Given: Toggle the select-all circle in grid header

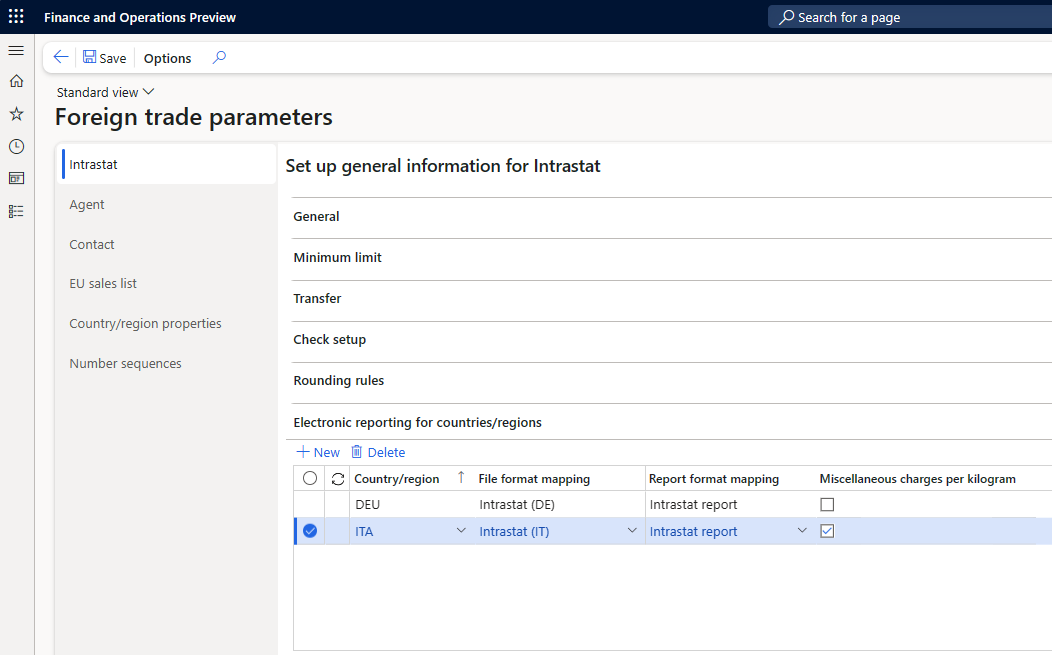Looking at the screenshot, I should [x=309, y=478].
